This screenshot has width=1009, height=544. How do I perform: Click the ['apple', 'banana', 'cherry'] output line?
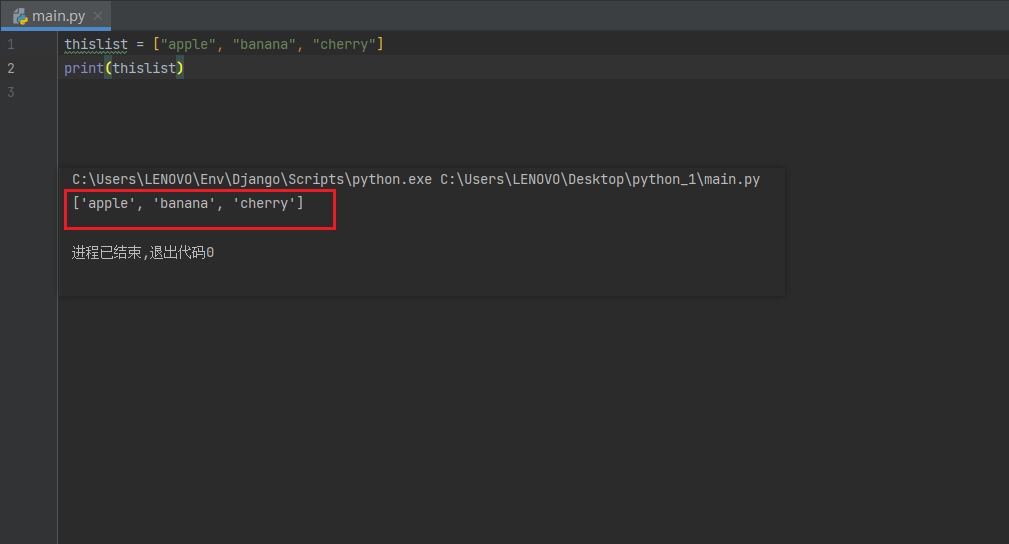tap(188, 203)
